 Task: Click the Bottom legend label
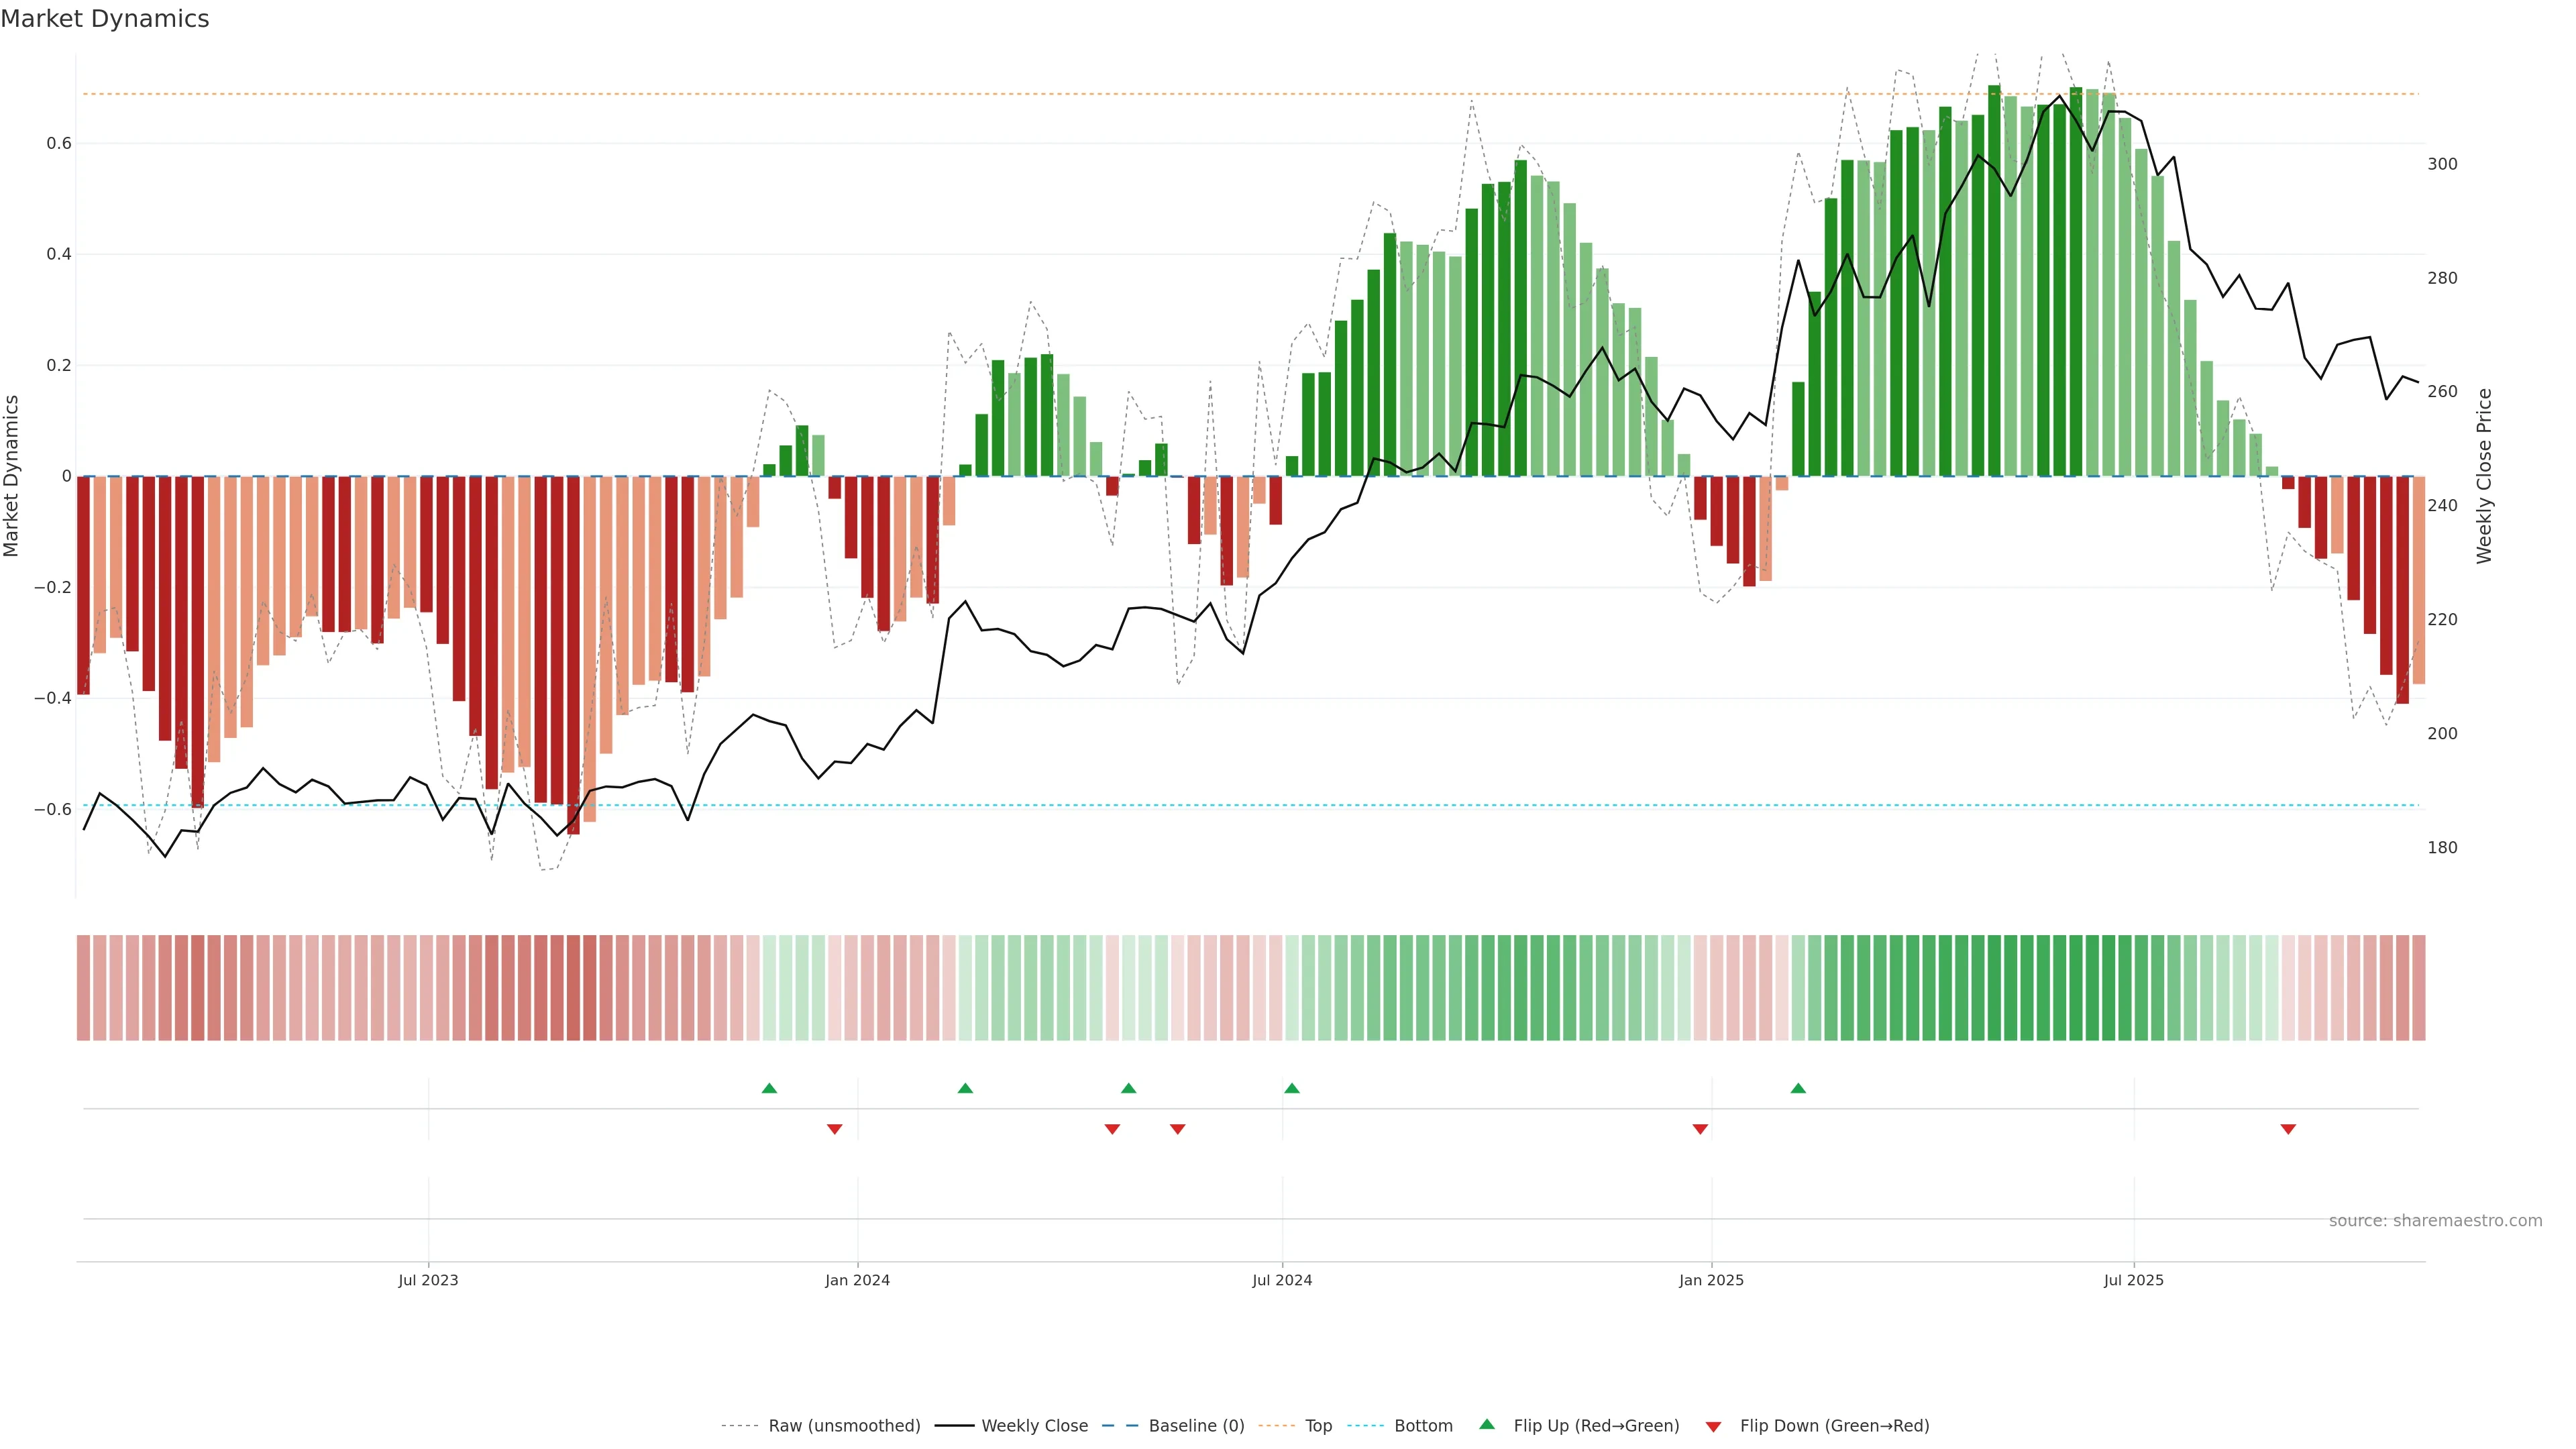[x=1423, y=1426]
